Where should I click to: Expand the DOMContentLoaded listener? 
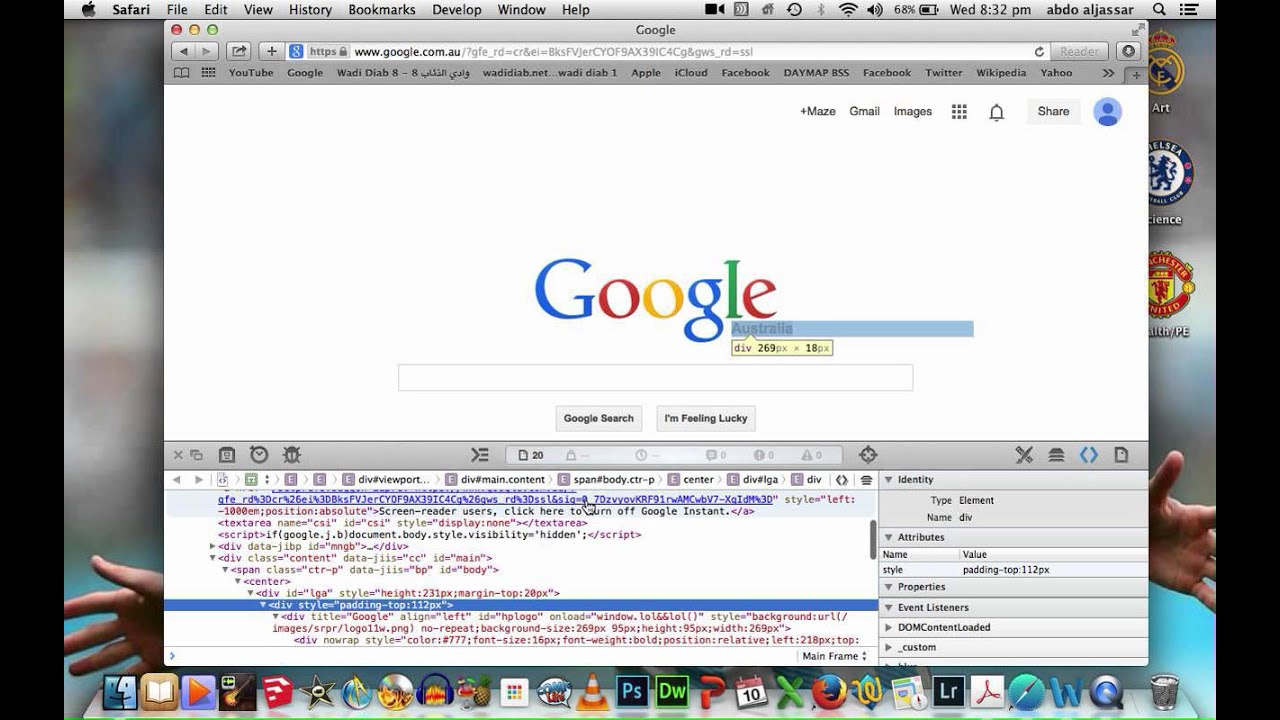tap(888, 627)
